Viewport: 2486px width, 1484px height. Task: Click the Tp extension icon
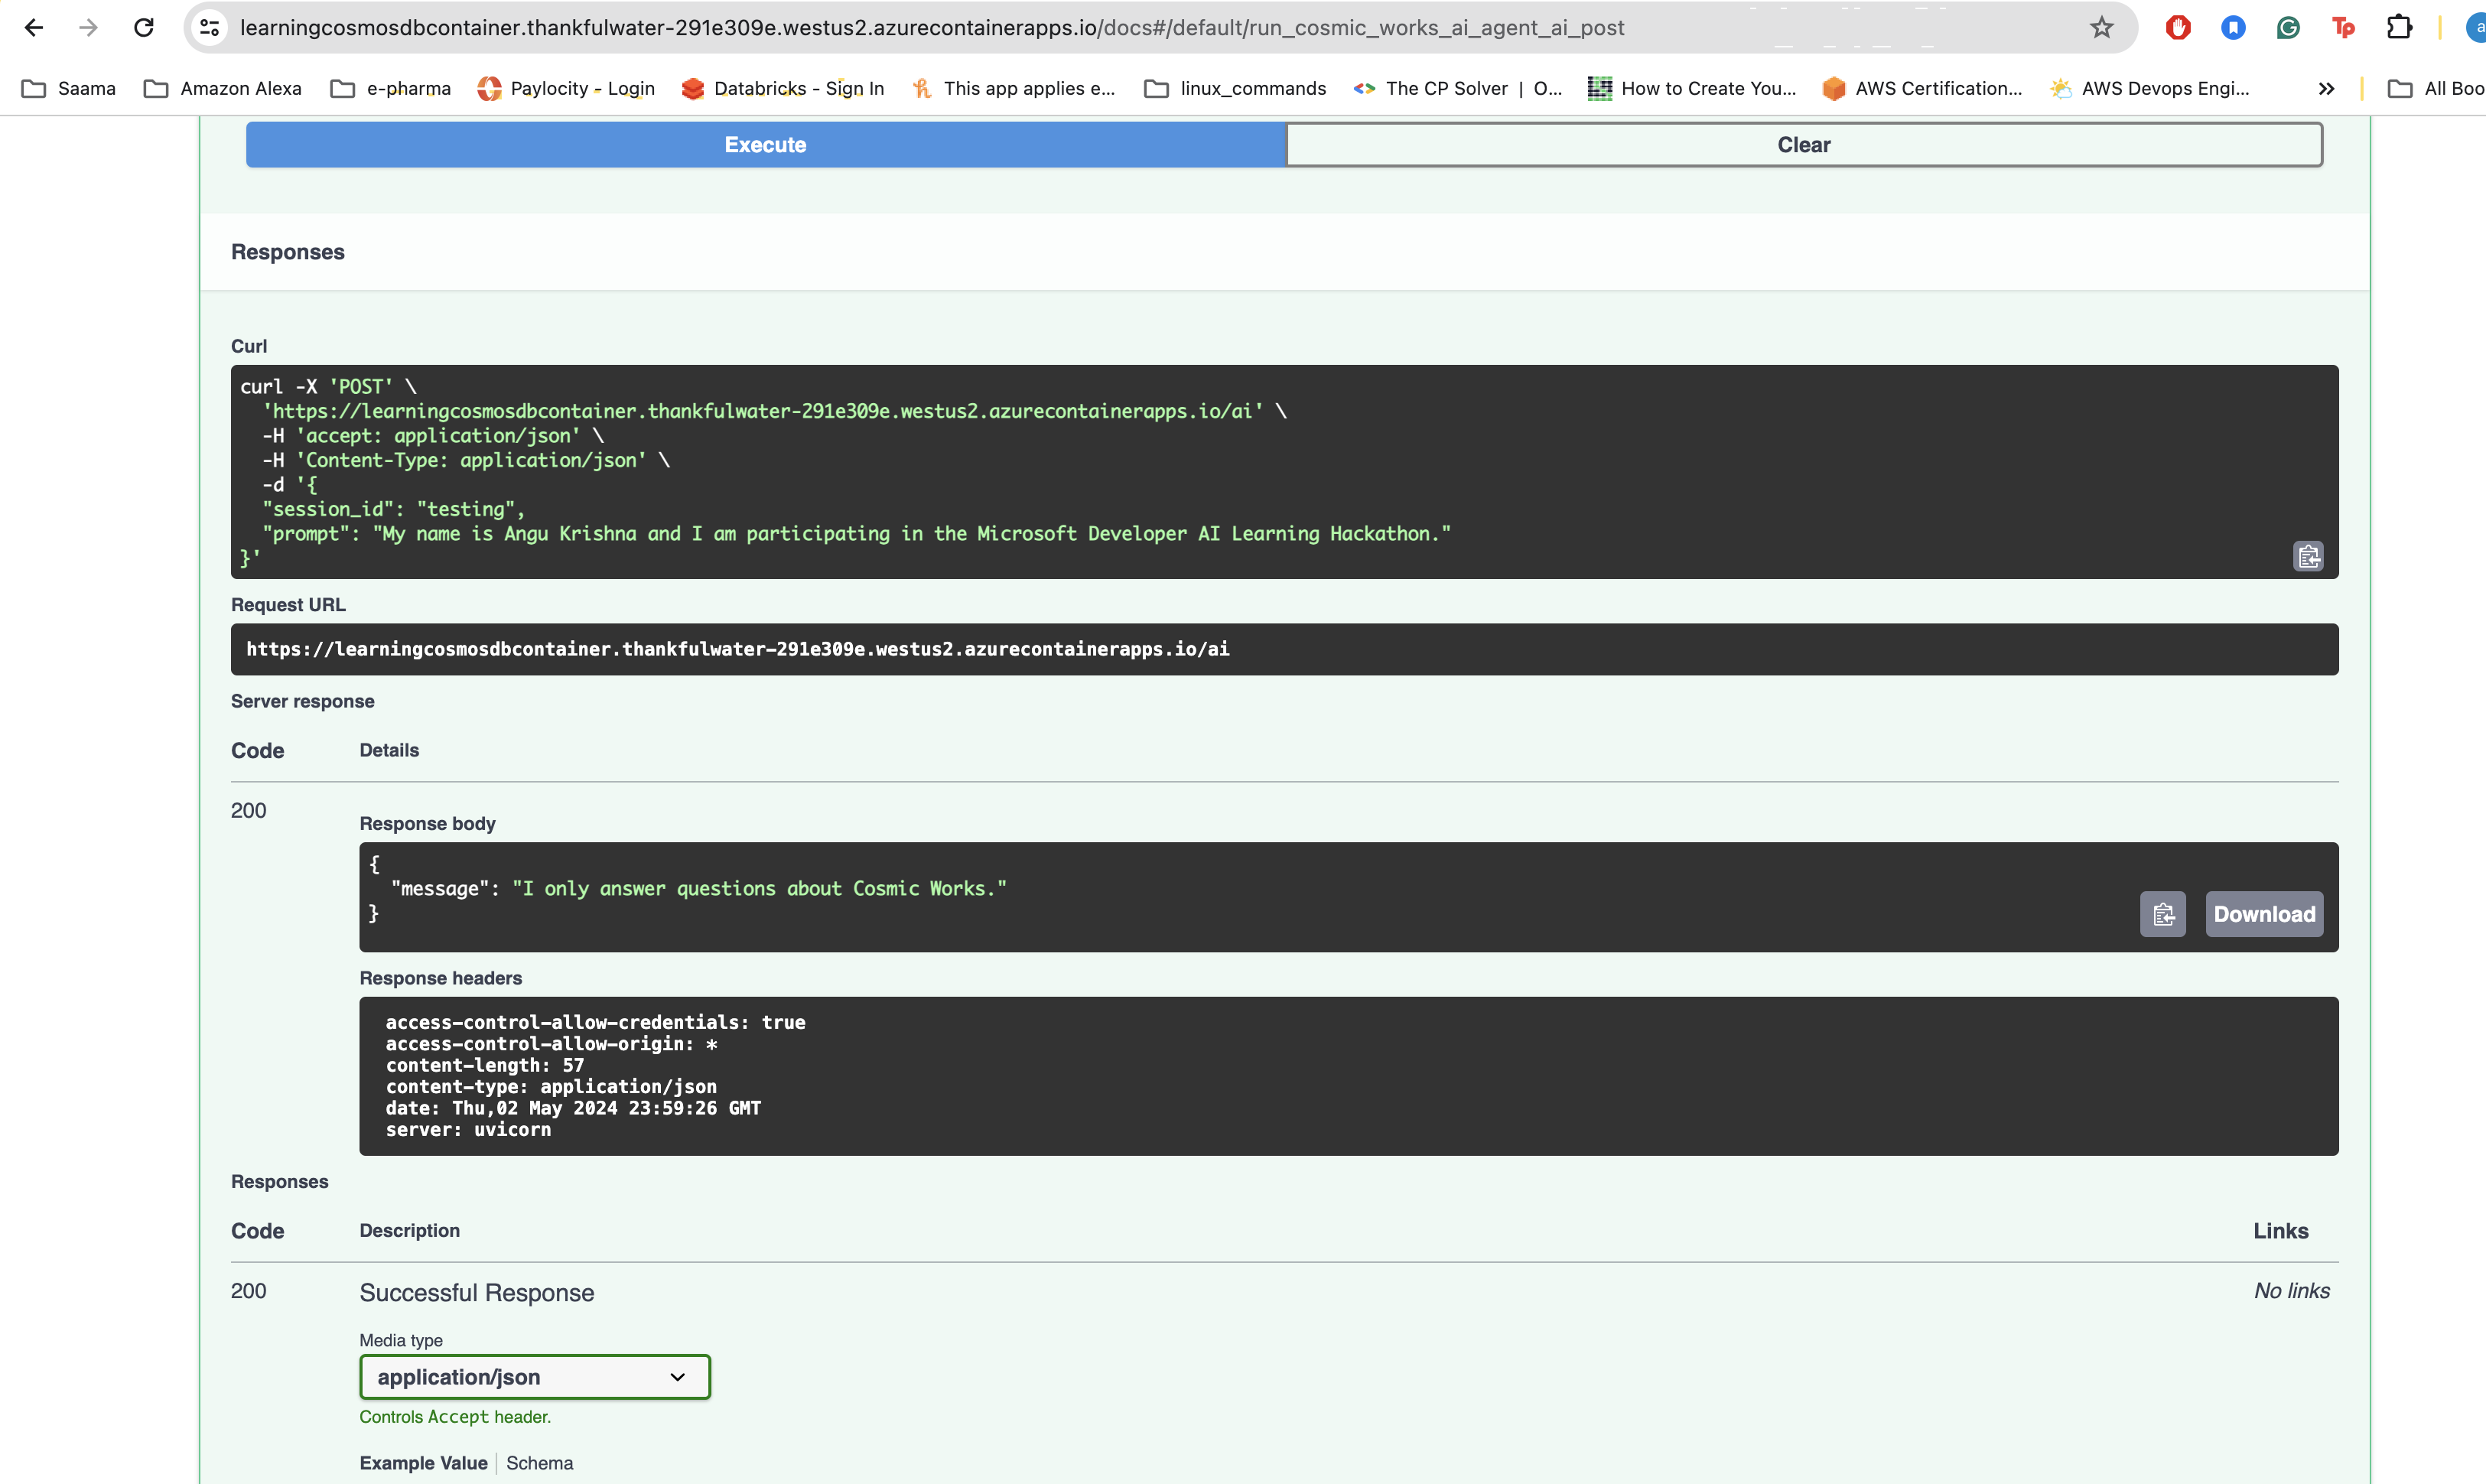click(2343, 28)
